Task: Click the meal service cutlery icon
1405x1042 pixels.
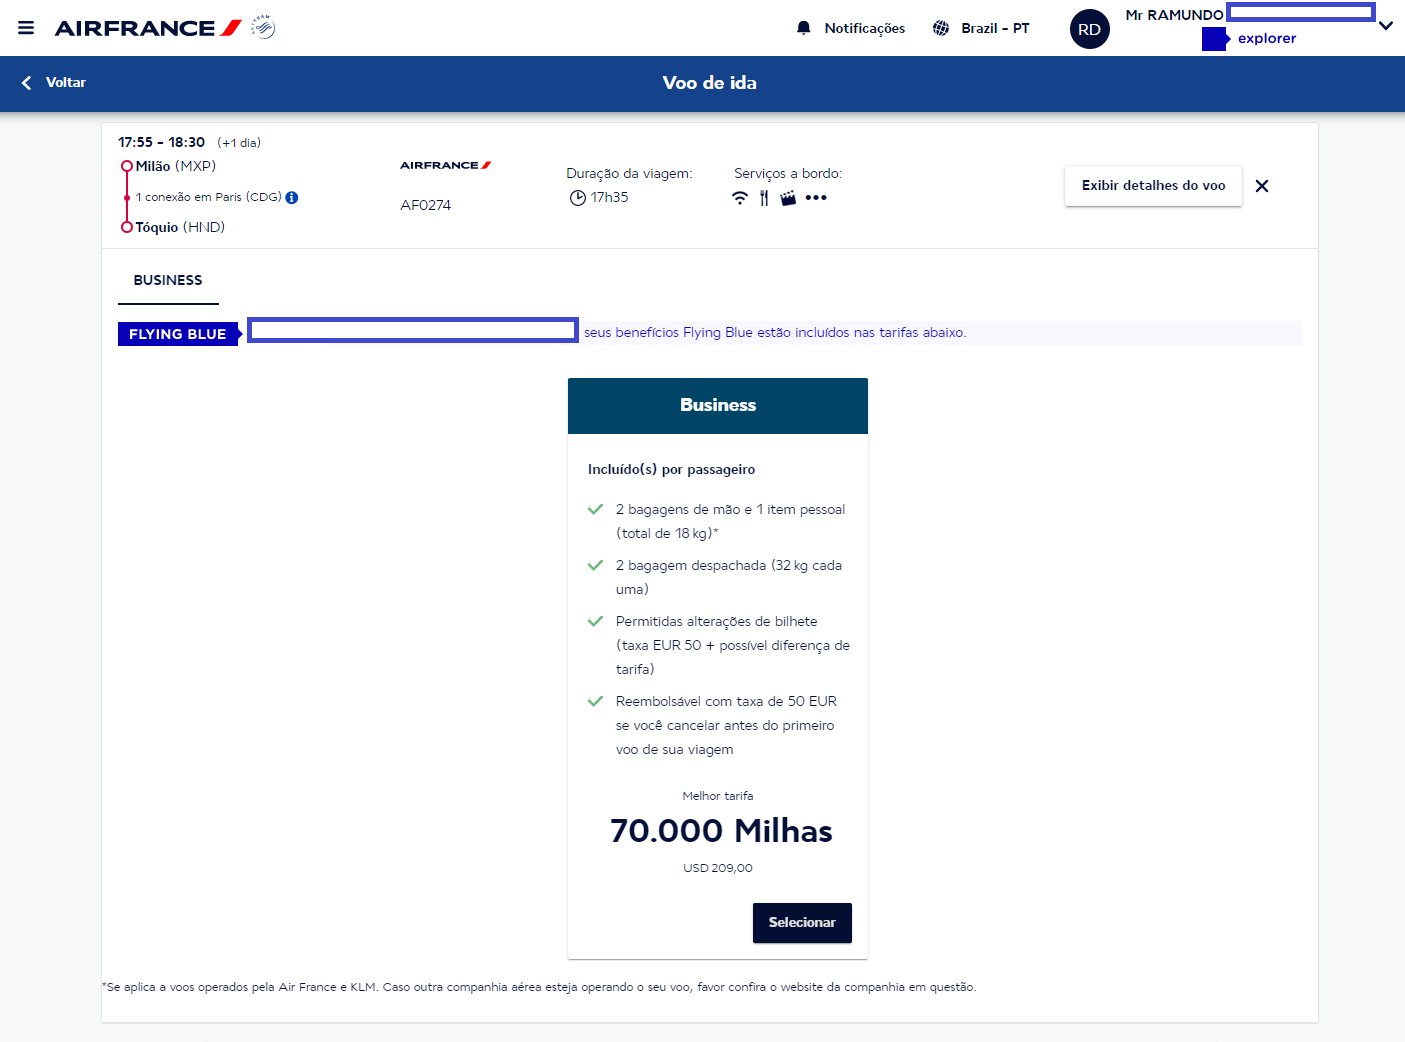Action: [764, 198]
